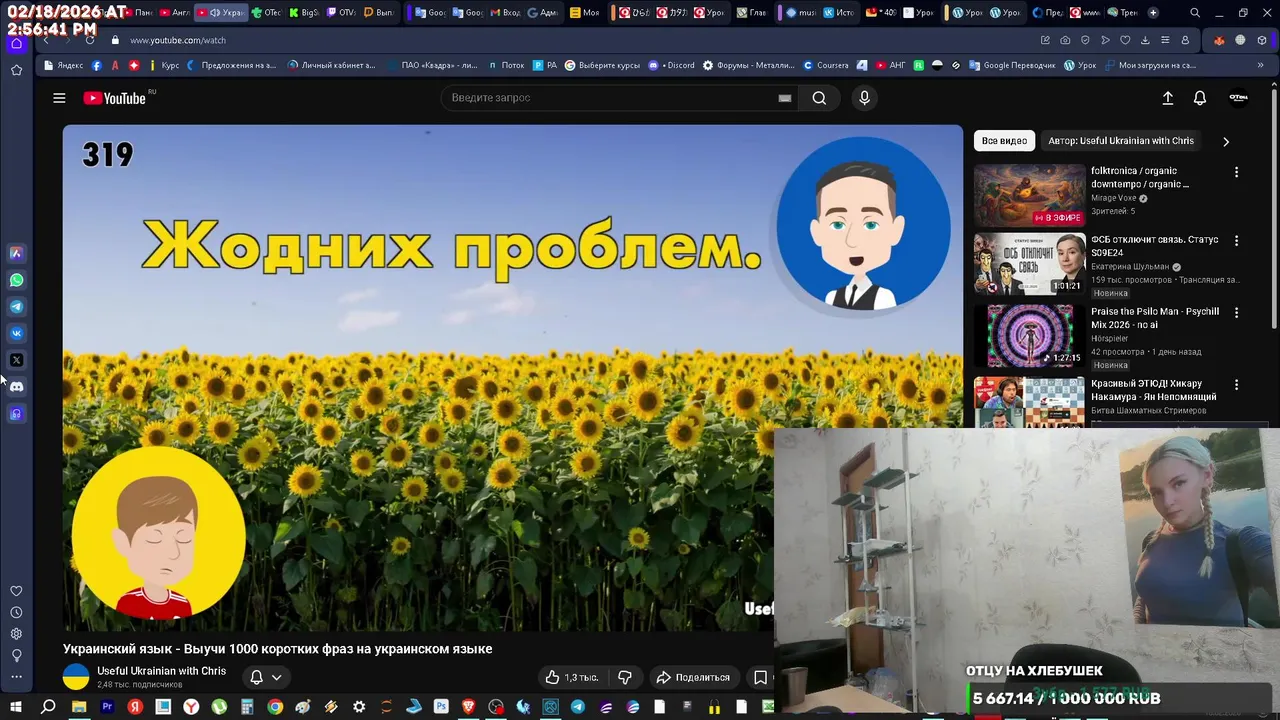Open the Coursera bookmark
Image resolution: width=1280 pixels, height=720 pixels.
(826, 65)
